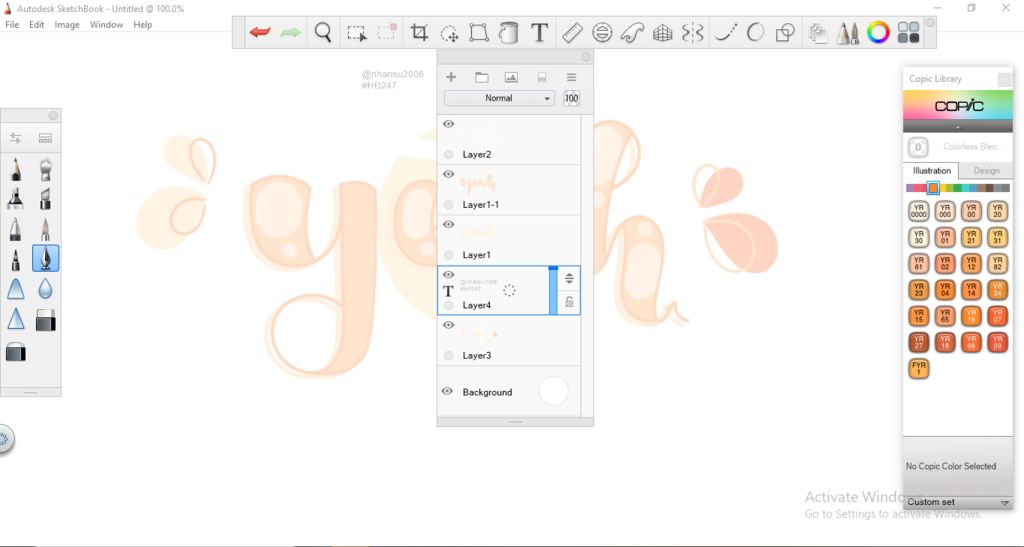This screenshot has width=1024, height=547.
Task: Click Layer1-1's round marking menu button
Action: (448, 205)
